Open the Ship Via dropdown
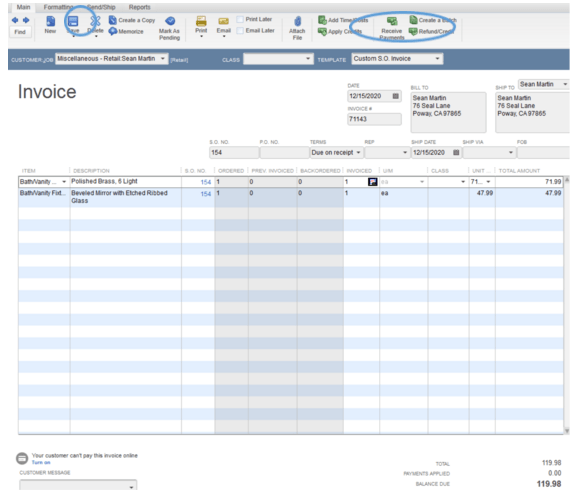The width and height of the screenshot is (578, 500). [511, 152]
